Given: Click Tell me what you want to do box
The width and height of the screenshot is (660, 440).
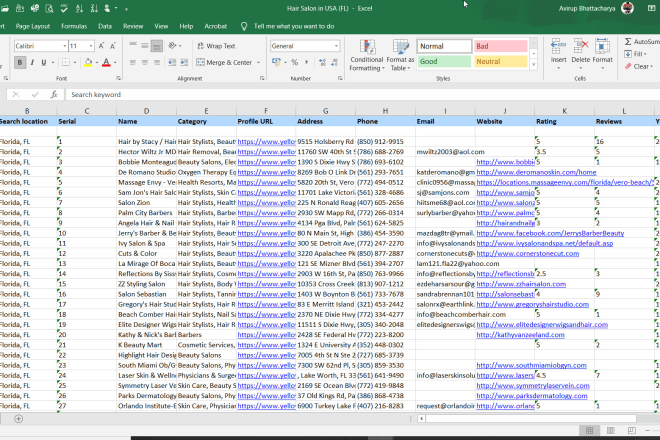Looking at the screenshot, I should (x=294, y=26).
